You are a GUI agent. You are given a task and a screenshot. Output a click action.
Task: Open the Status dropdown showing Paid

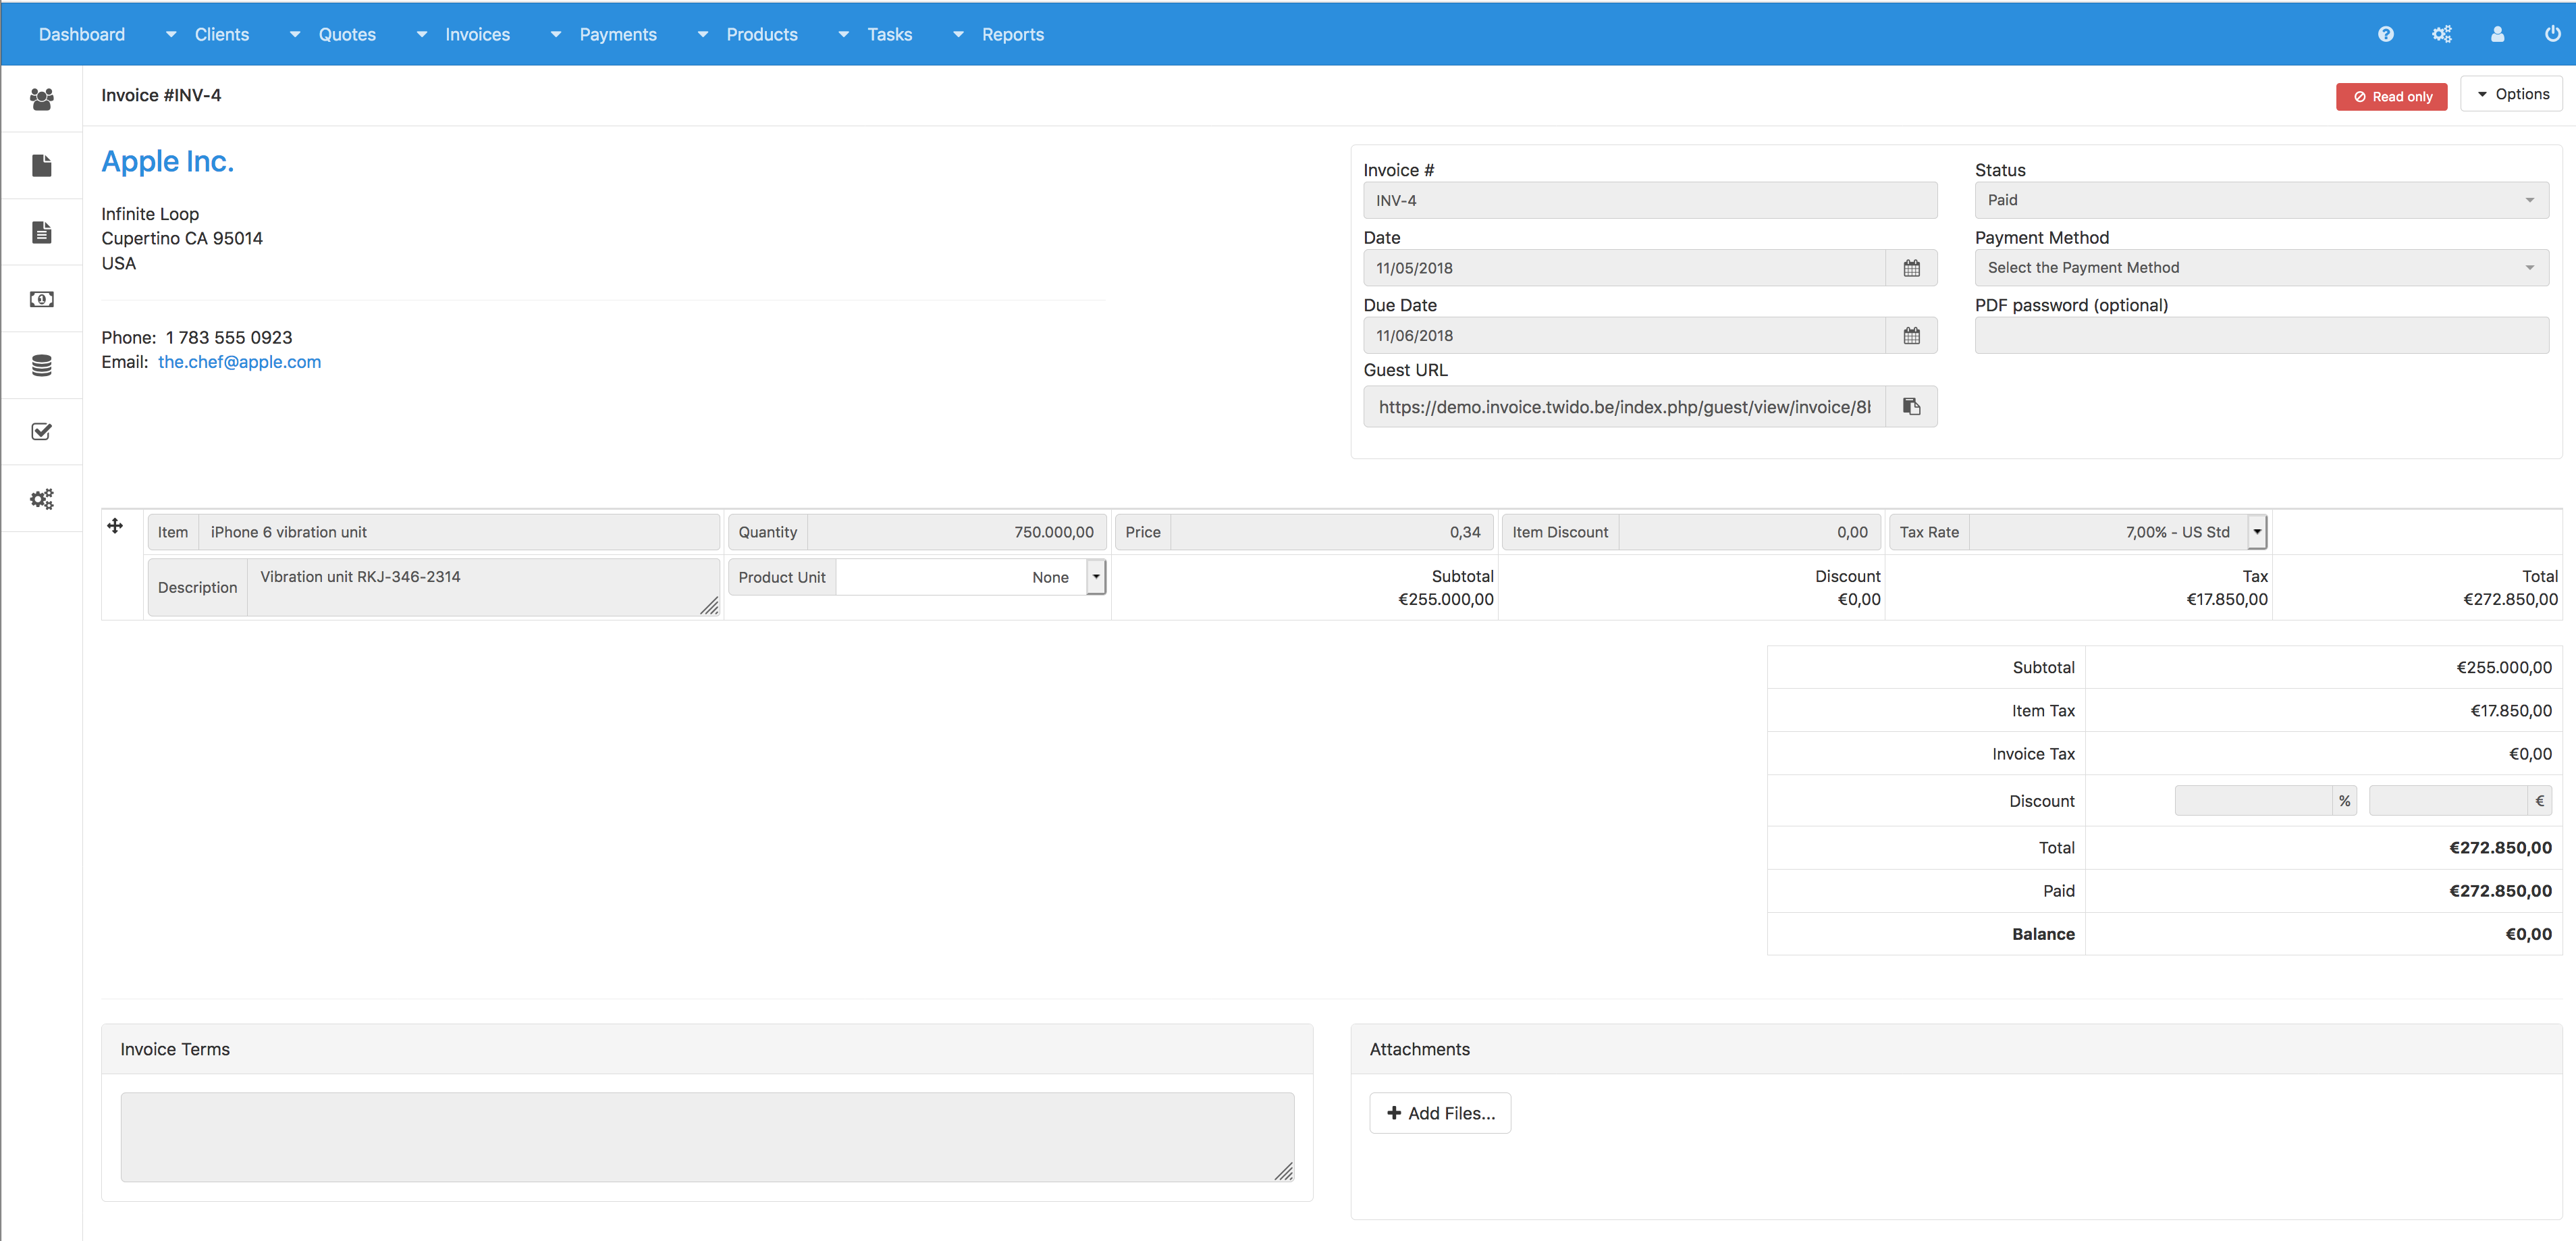tap(2261, 200)
